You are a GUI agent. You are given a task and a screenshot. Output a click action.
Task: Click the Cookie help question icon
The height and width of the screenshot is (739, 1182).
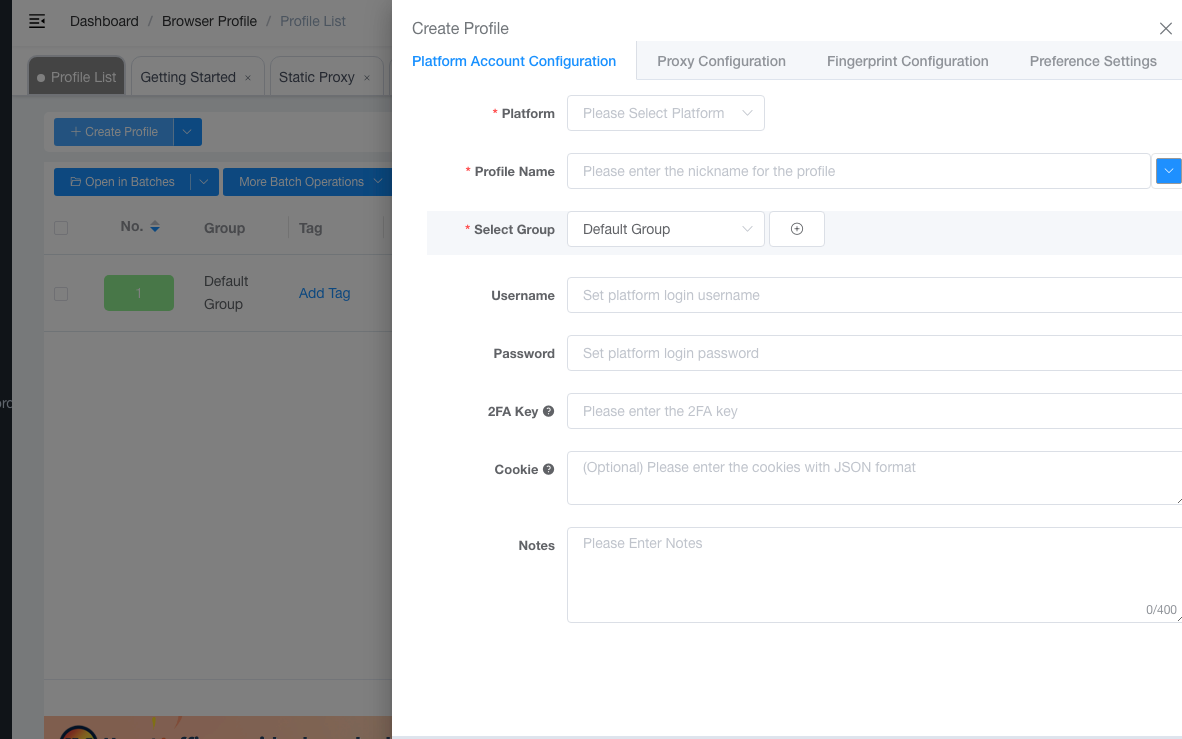(x=548, y=469)
